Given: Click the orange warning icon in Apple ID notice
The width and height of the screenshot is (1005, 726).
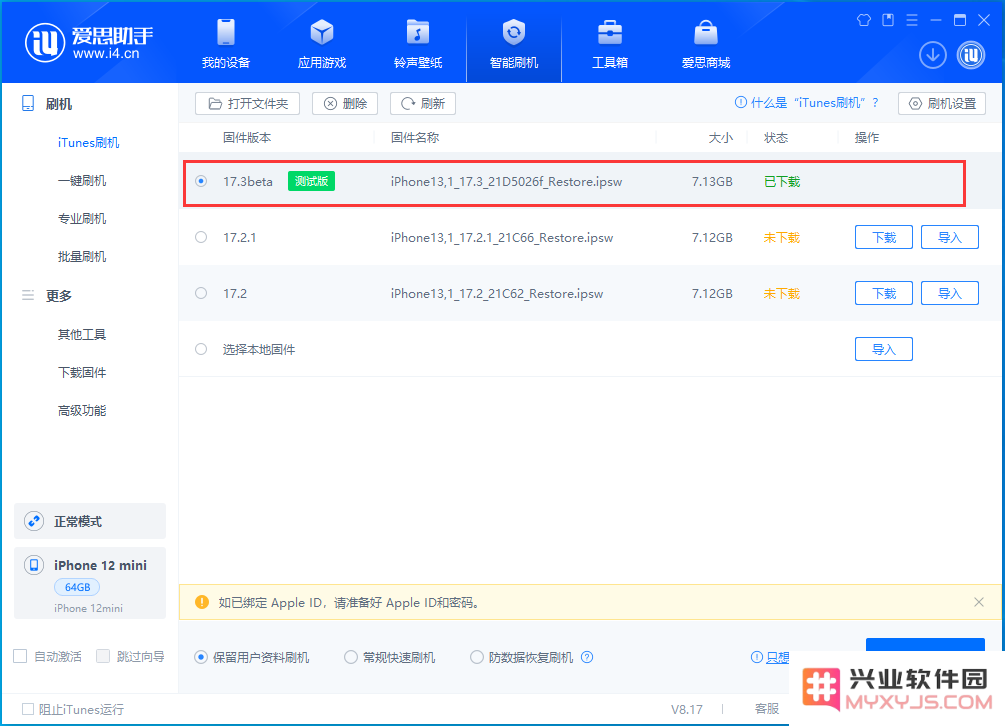Looking at the screenshot, I should 201,602.
